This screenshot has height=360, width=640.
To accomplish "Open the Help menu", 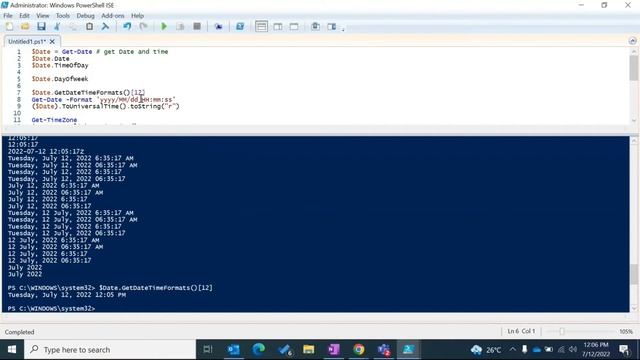I will tap(137, 16).
